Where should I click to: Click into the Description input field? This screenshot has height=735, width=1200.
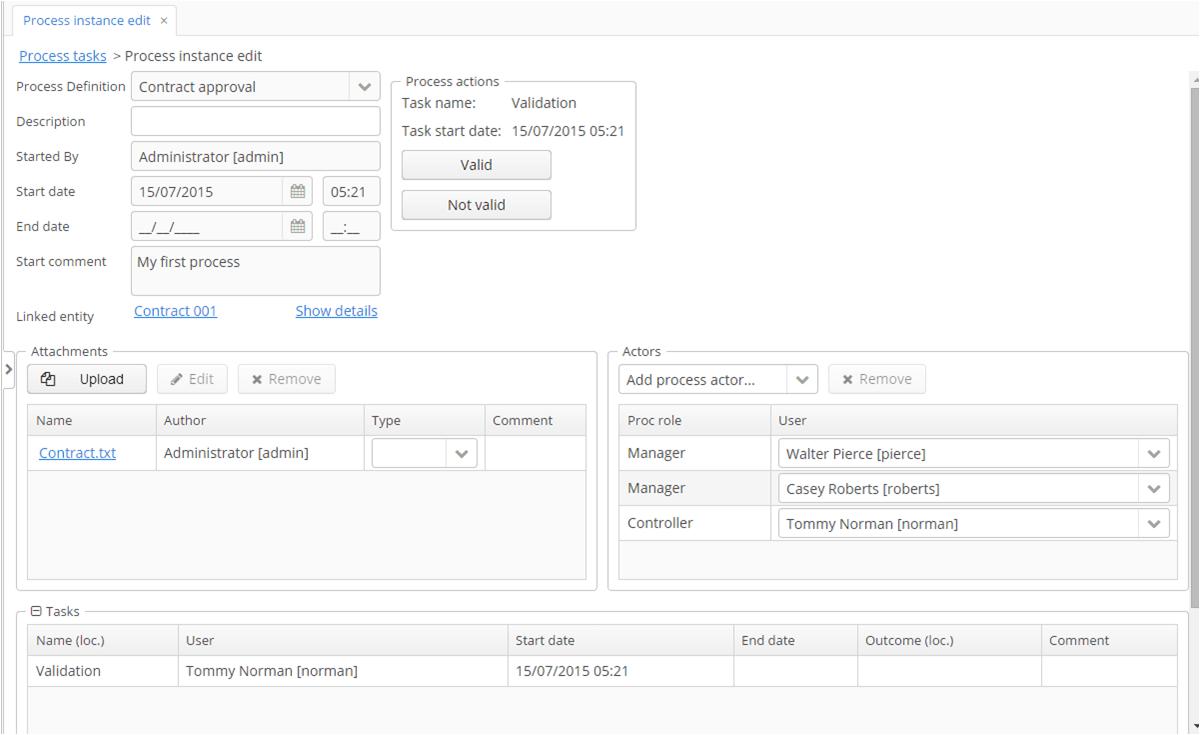(x=255, y=122)
